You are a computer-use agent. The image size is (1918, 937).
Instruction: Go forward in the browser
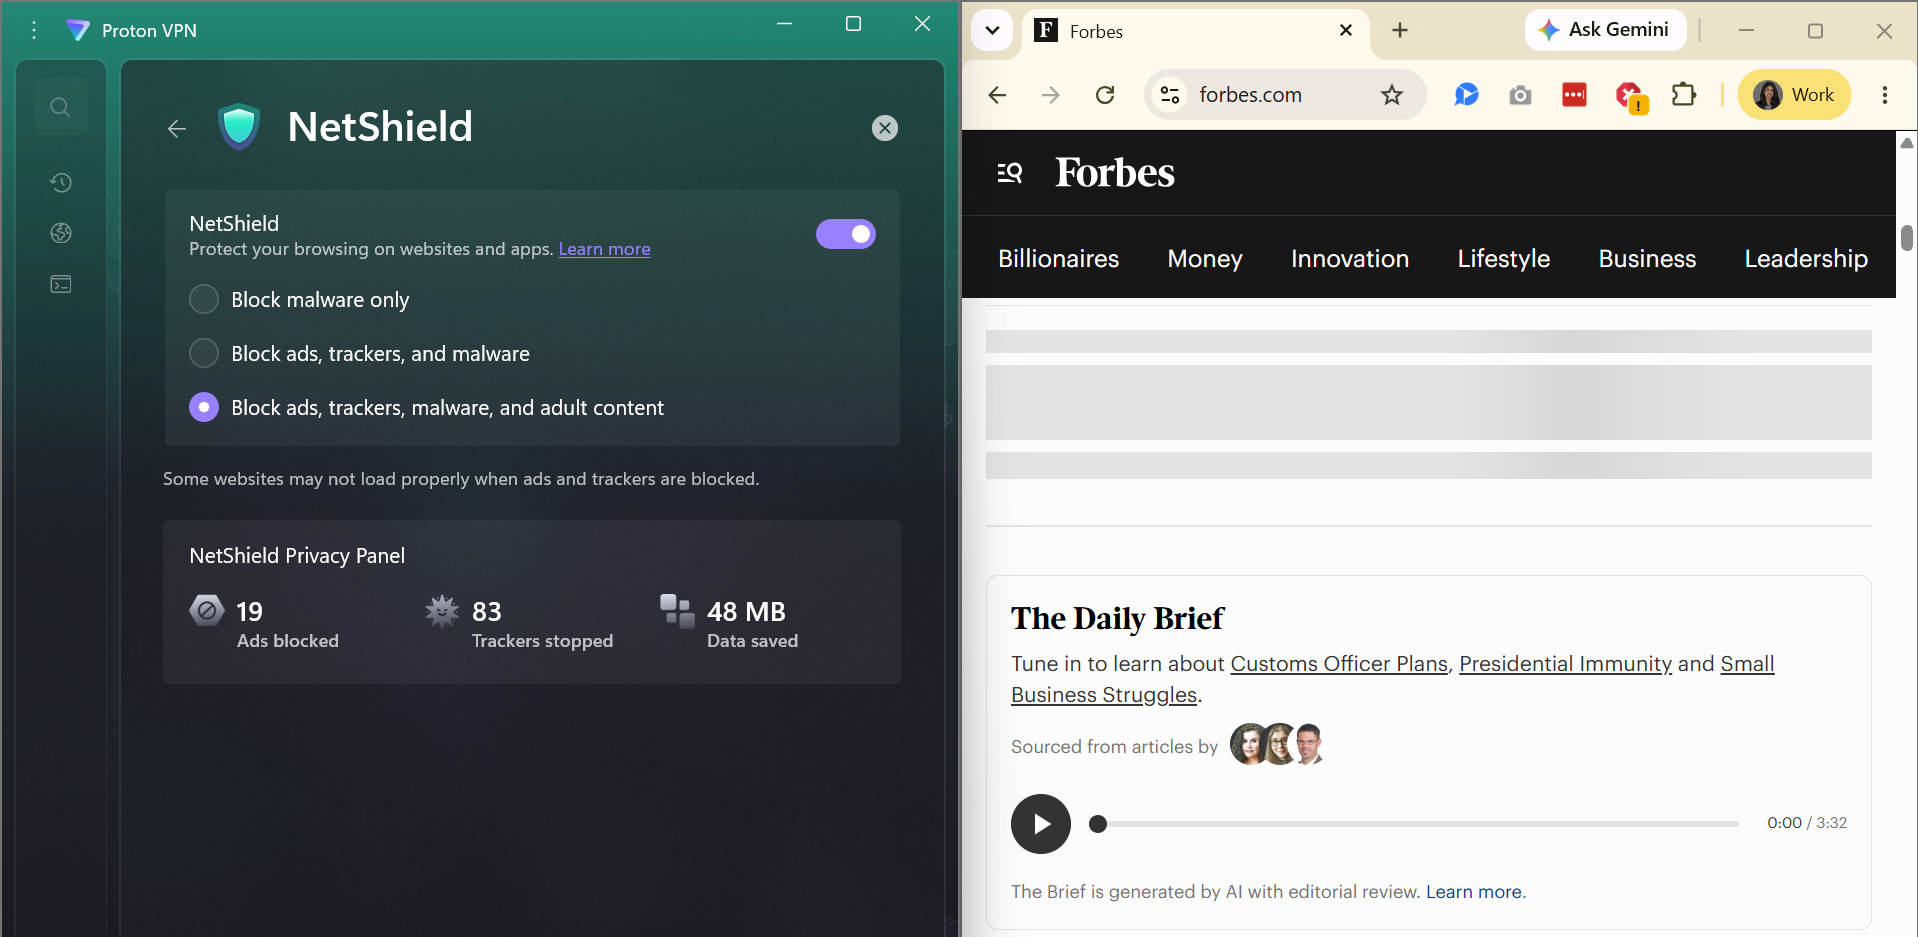point(1050,95)
